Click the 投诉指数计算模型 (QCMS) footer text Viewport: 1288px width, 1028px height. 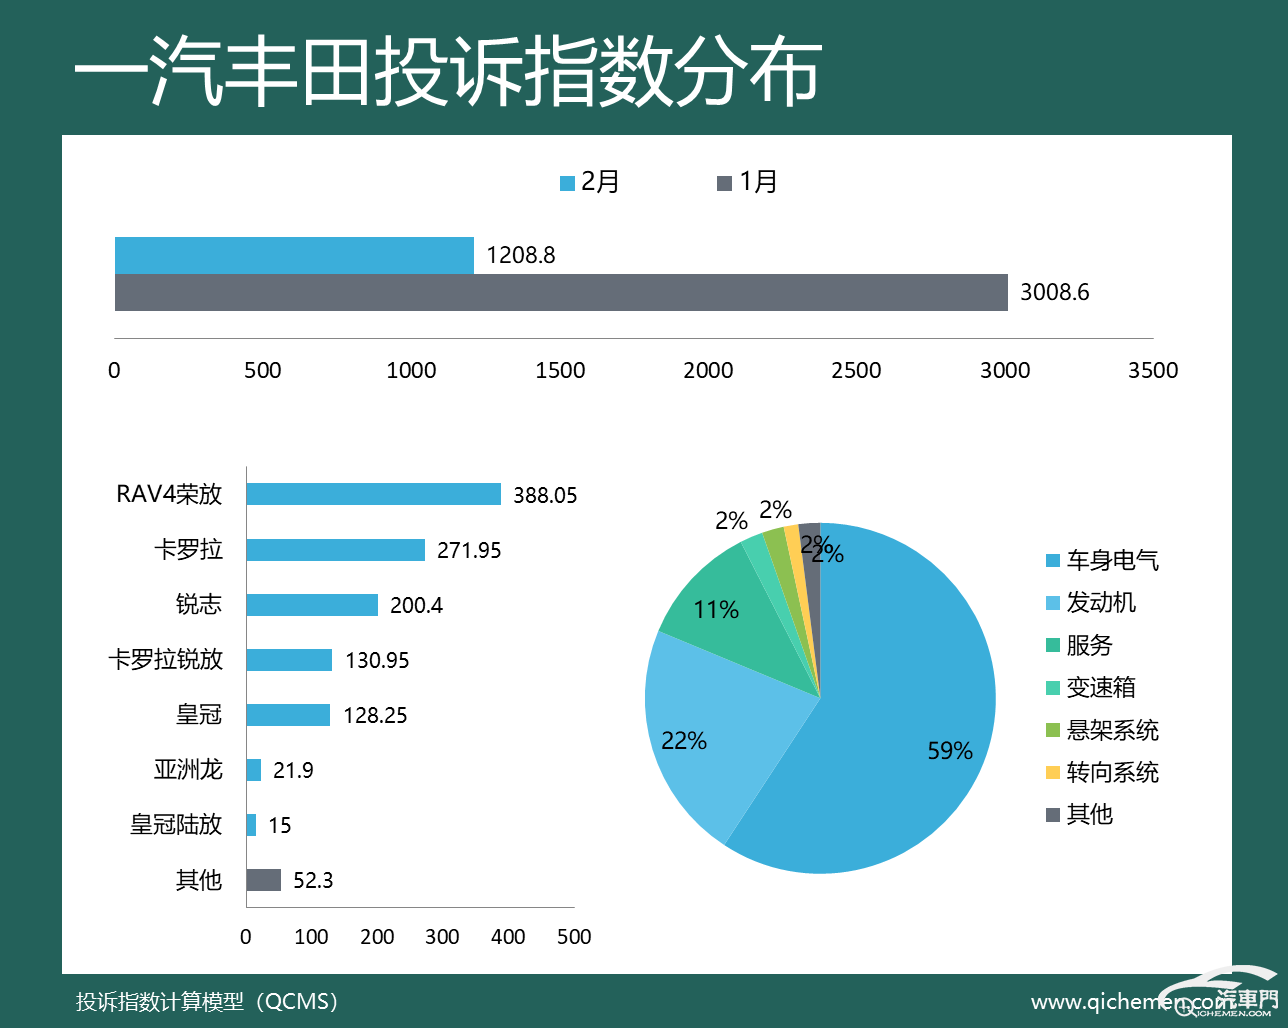point(207,1001)
